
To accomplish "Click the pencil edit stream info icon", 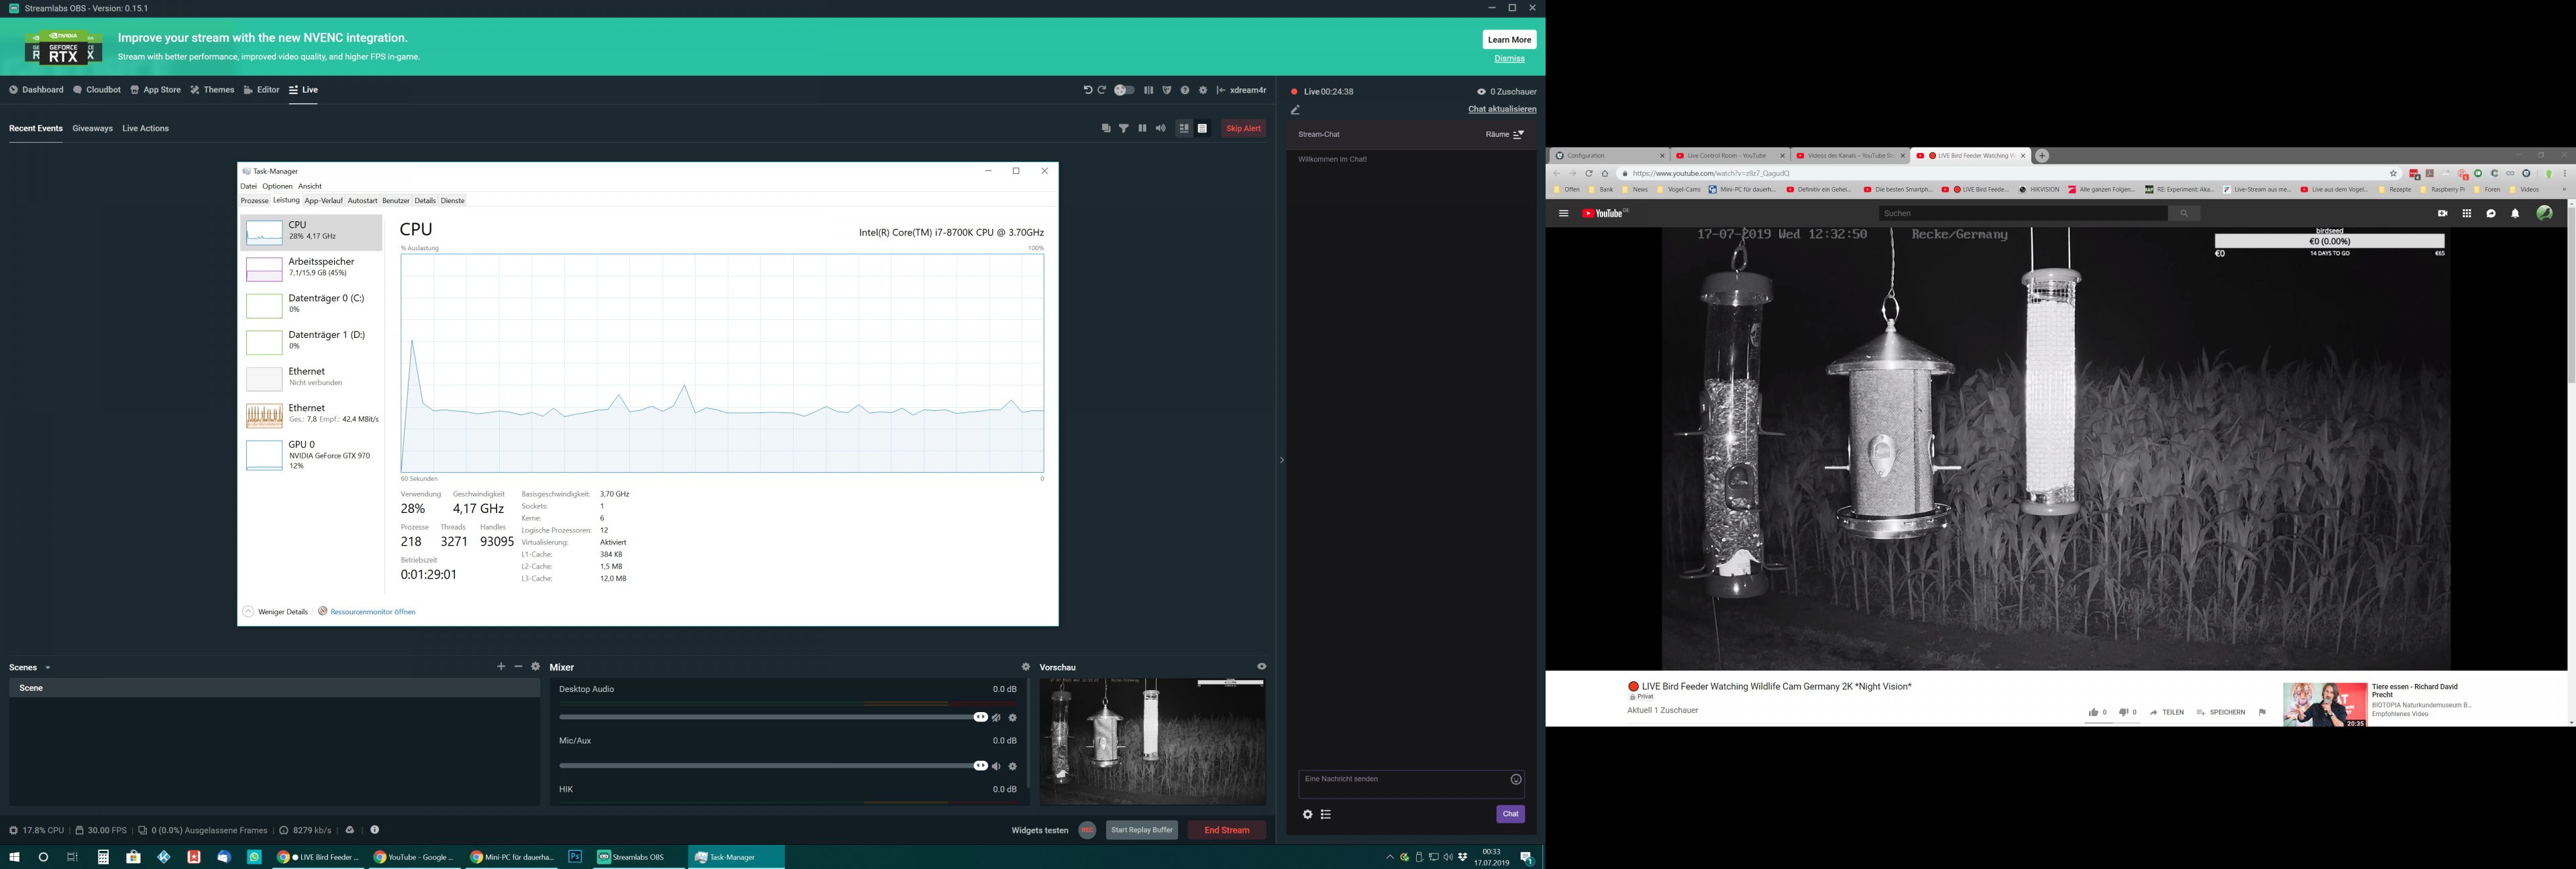I will [1295, 110].
